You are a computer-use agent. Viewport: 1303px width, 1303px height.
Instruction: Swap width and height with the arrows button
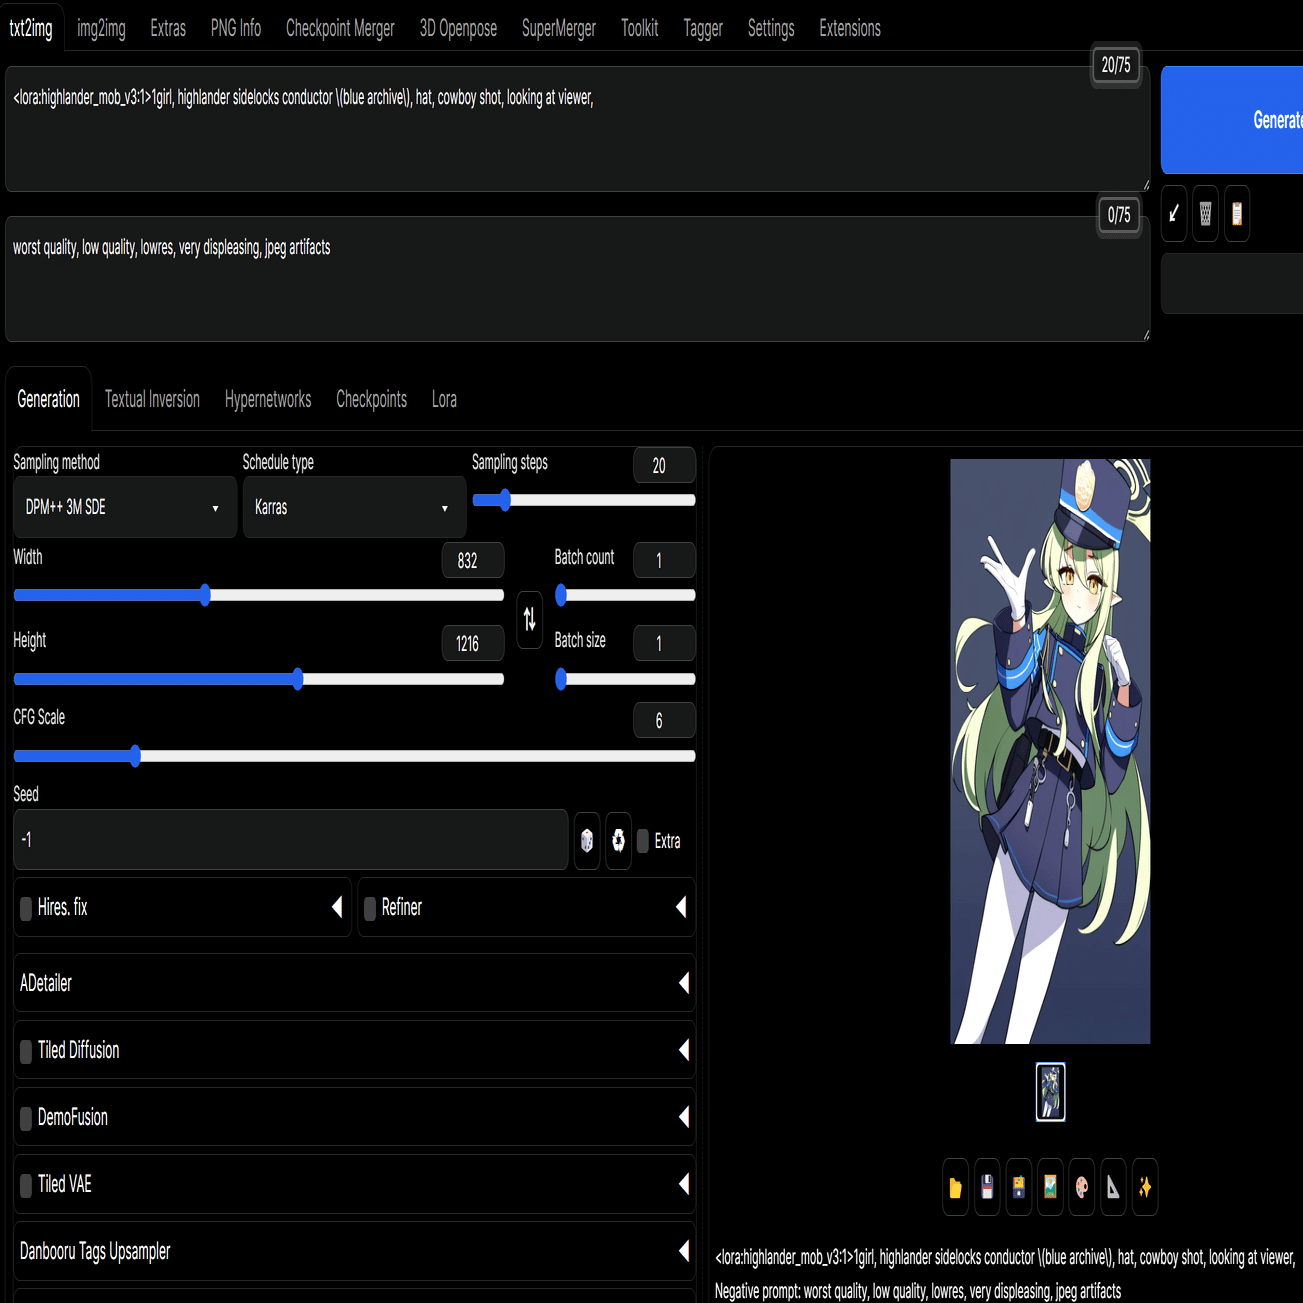[530, 620]
